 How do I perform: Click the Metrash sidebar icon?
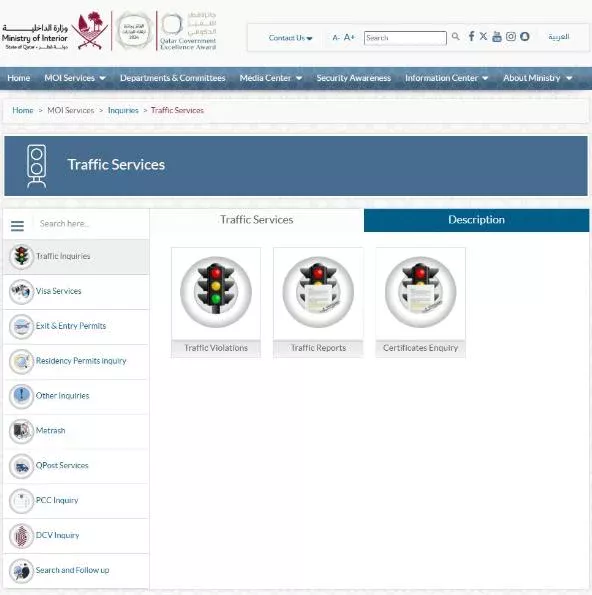coord(21,431)
